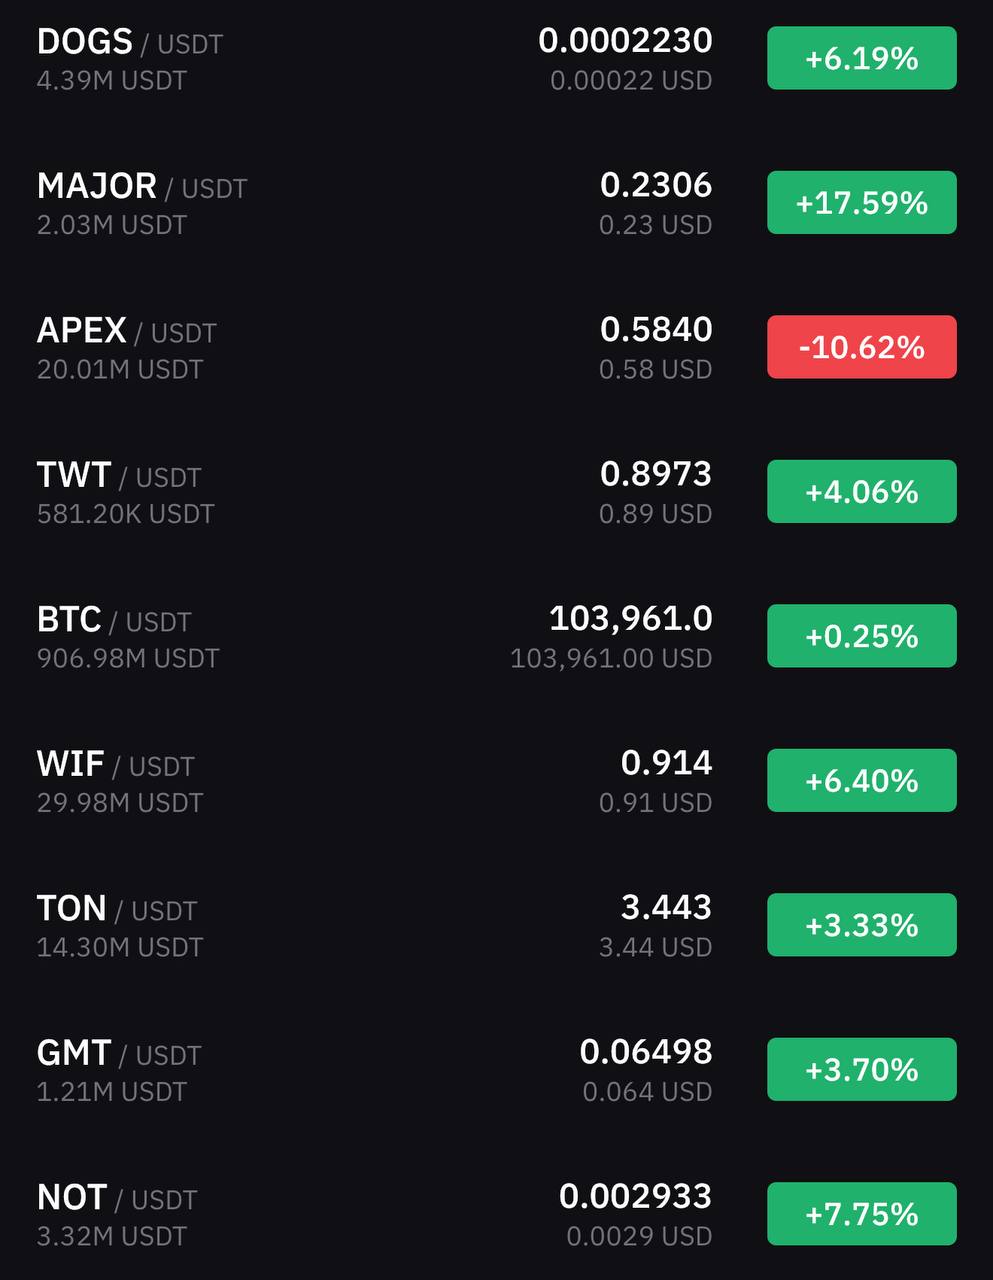Select the NOT / USDT row
The height and width of the screenshot is (1280, 993).
click(496, 1214)
